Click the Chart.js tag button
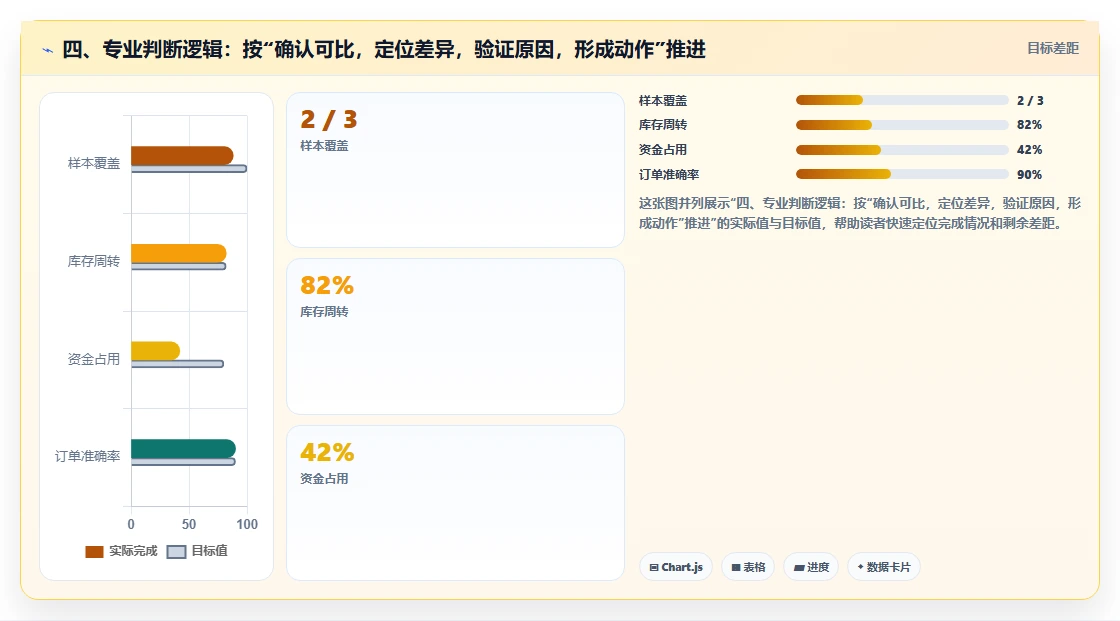Viewport: 1120px width, 621px height. click(x=676, y=567)
